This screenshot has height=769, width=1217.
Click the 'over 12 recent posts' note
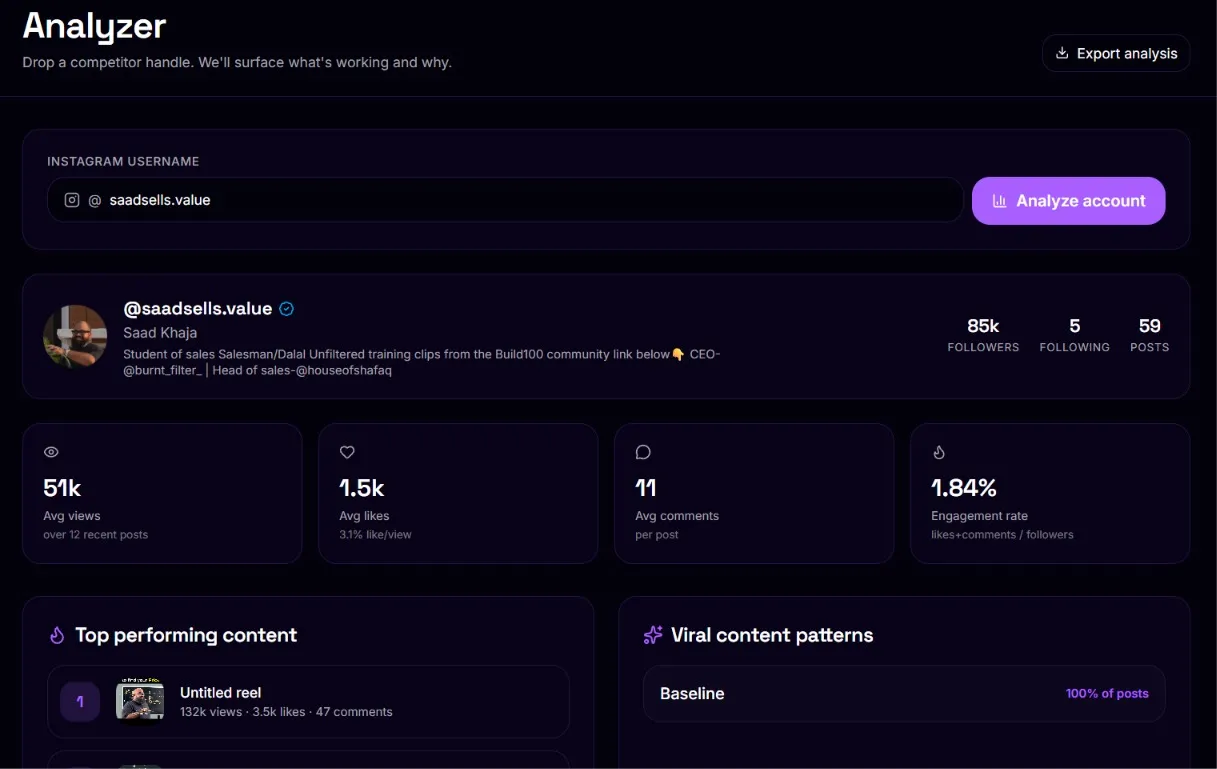[x=95, y=535]
